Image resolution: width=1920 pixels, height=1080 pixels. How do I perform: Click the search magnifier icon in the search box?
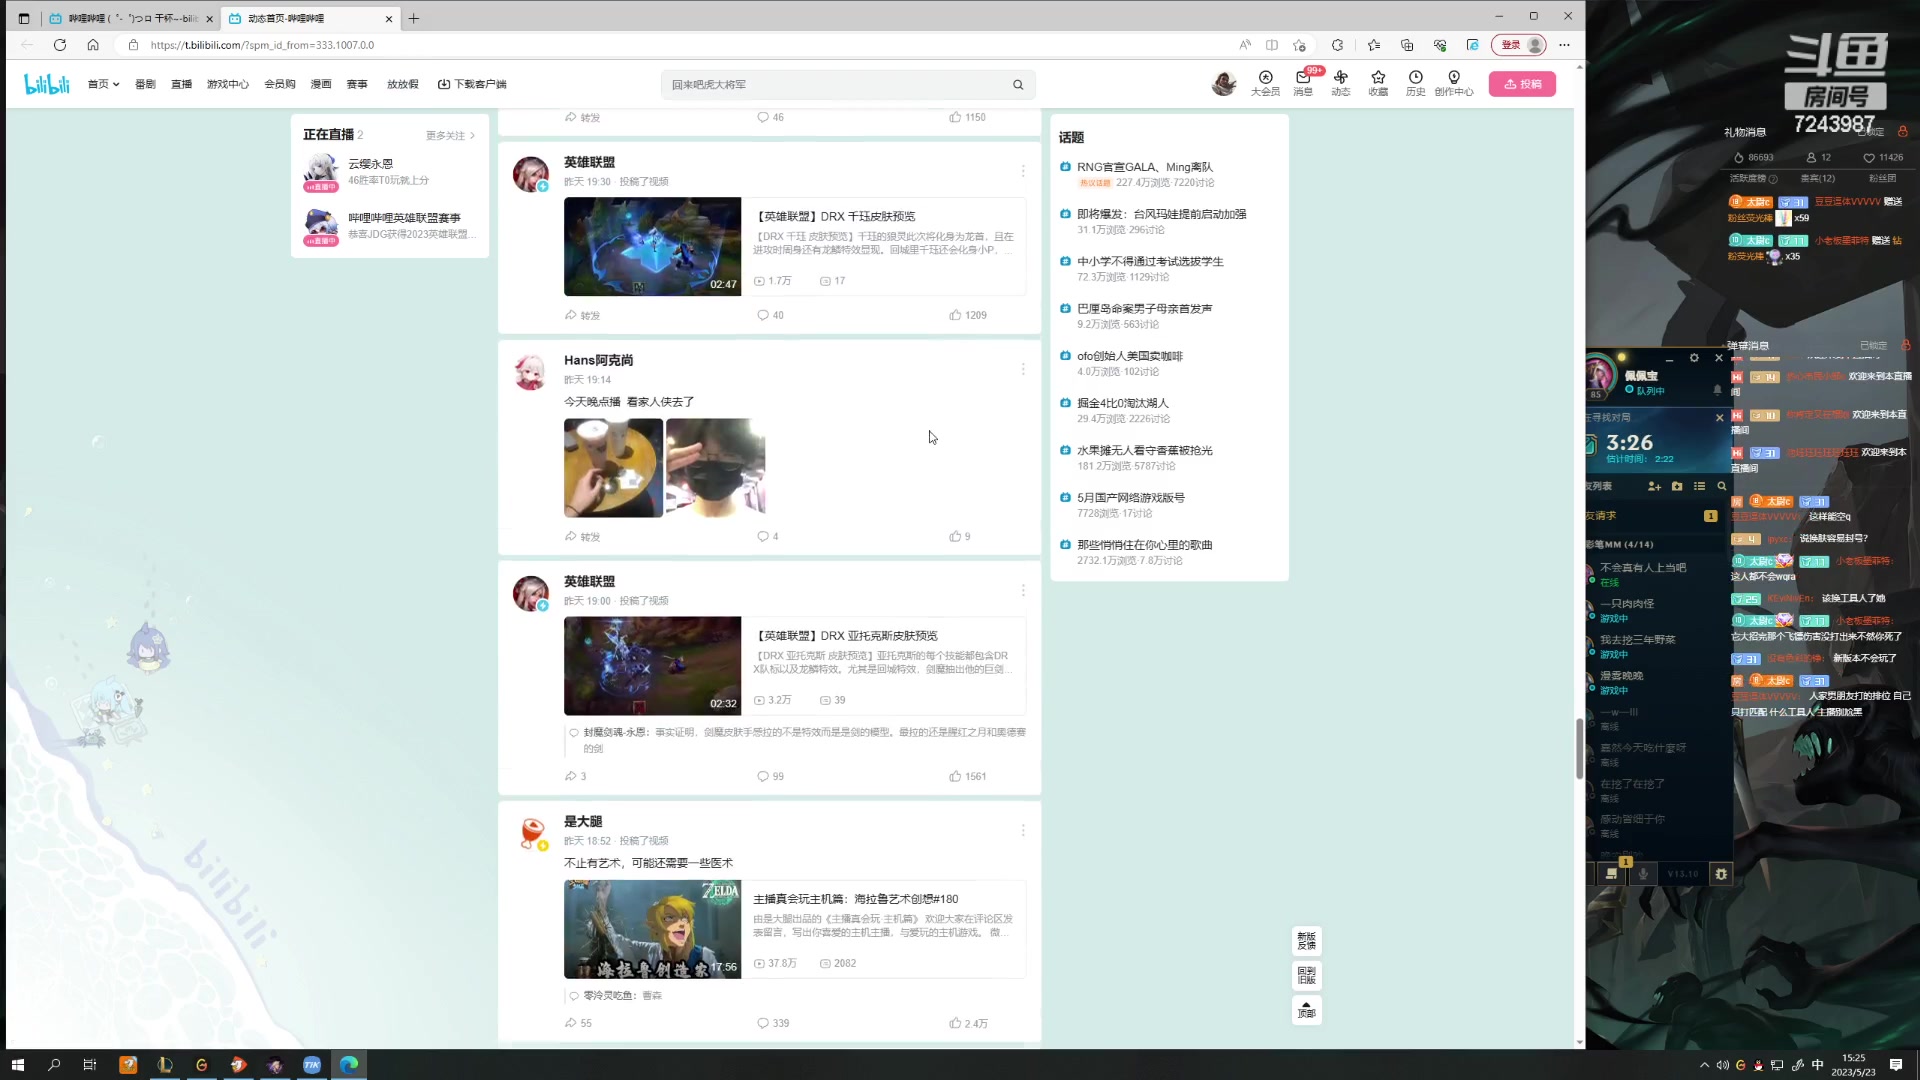click(1018, 85)
